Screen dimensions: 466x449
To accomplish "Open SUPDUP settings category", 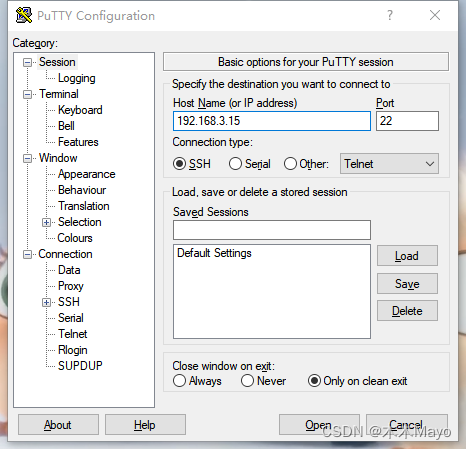I will 80,366.
